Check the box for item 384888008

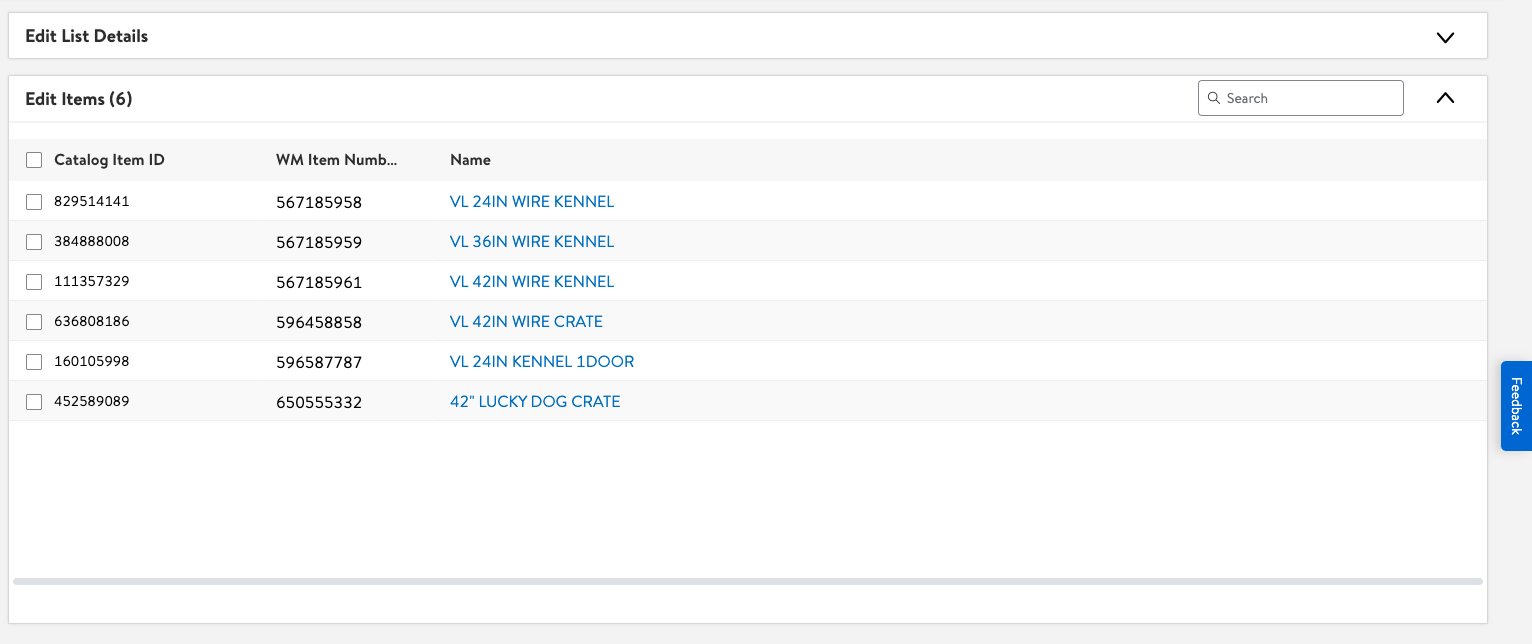point(34,242)
